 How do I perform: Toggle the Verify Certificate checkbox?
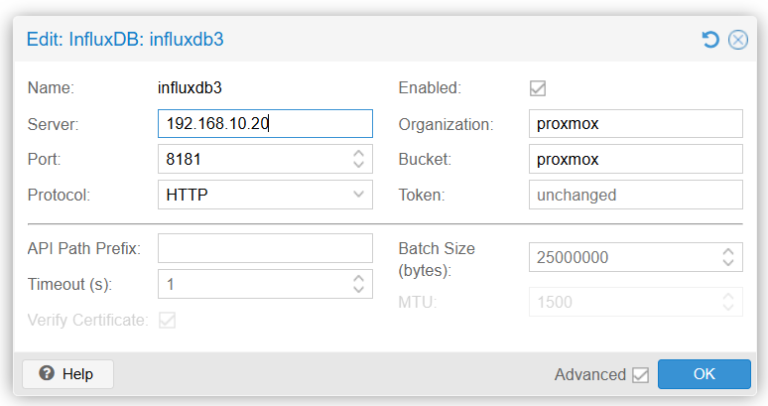click(167, 320)
